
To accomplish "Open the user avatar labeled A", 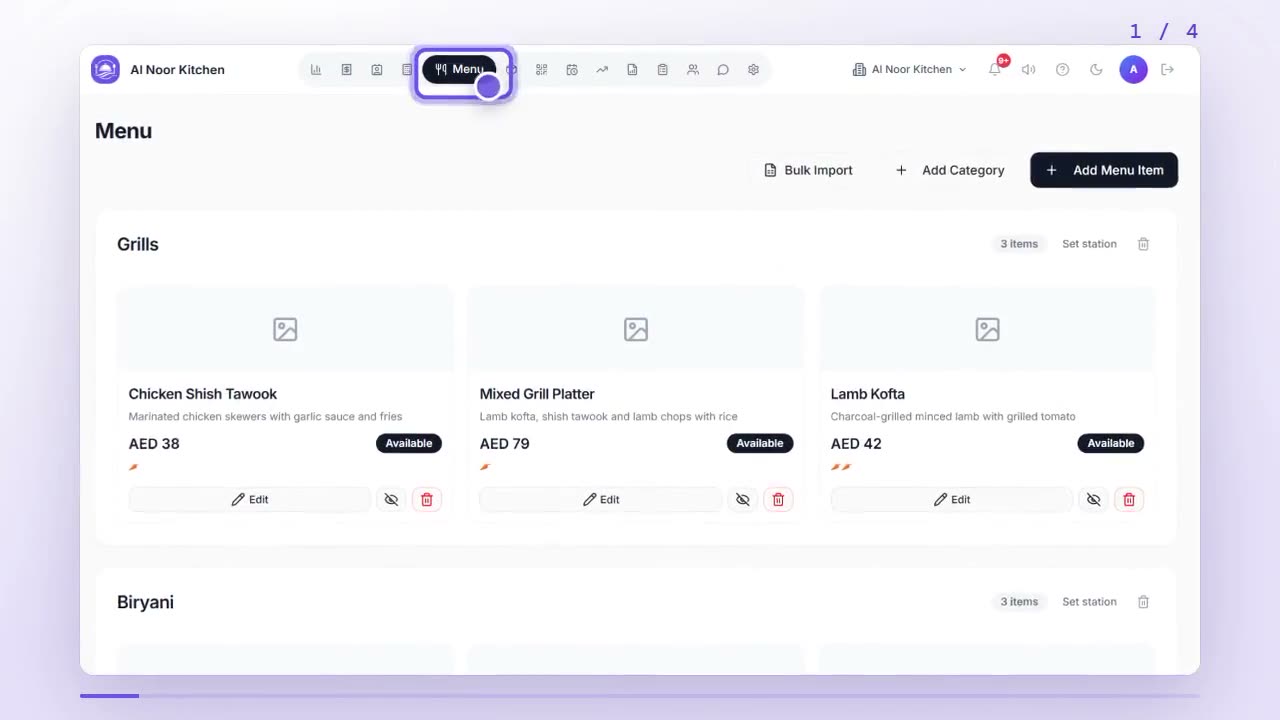I will 1133,69.
